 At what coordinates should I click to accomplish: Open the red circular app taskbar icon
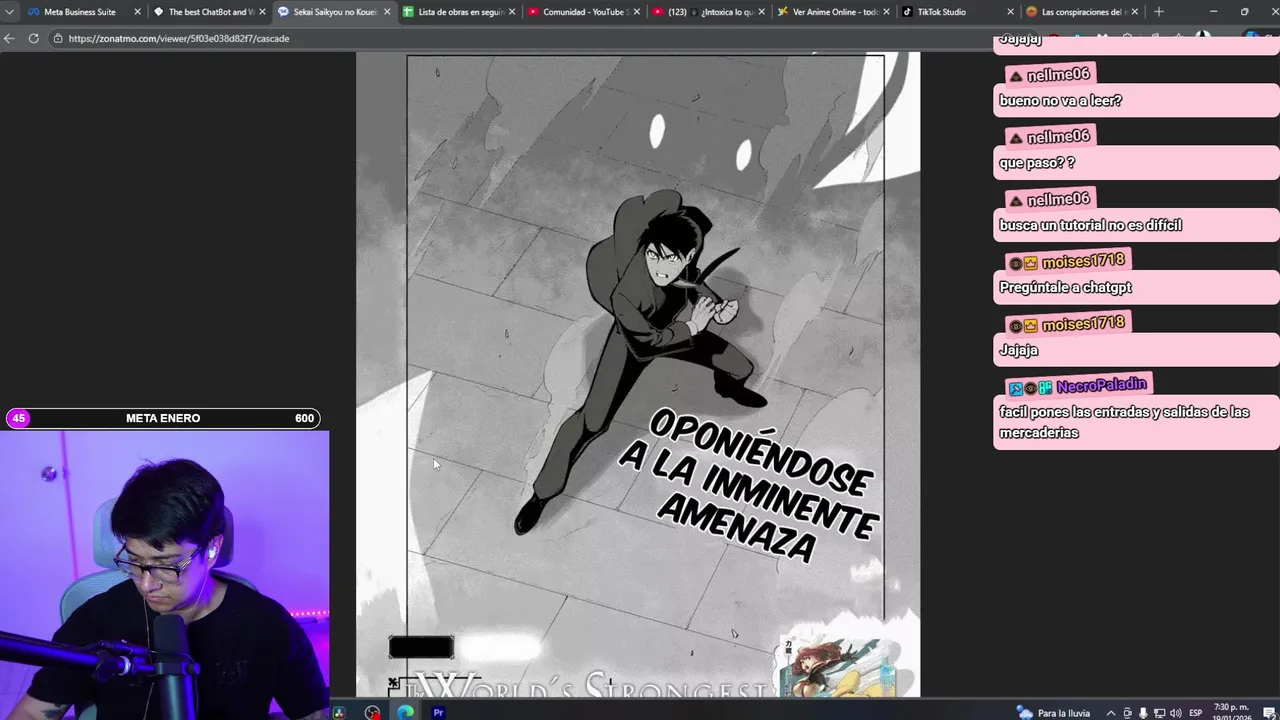372,712
